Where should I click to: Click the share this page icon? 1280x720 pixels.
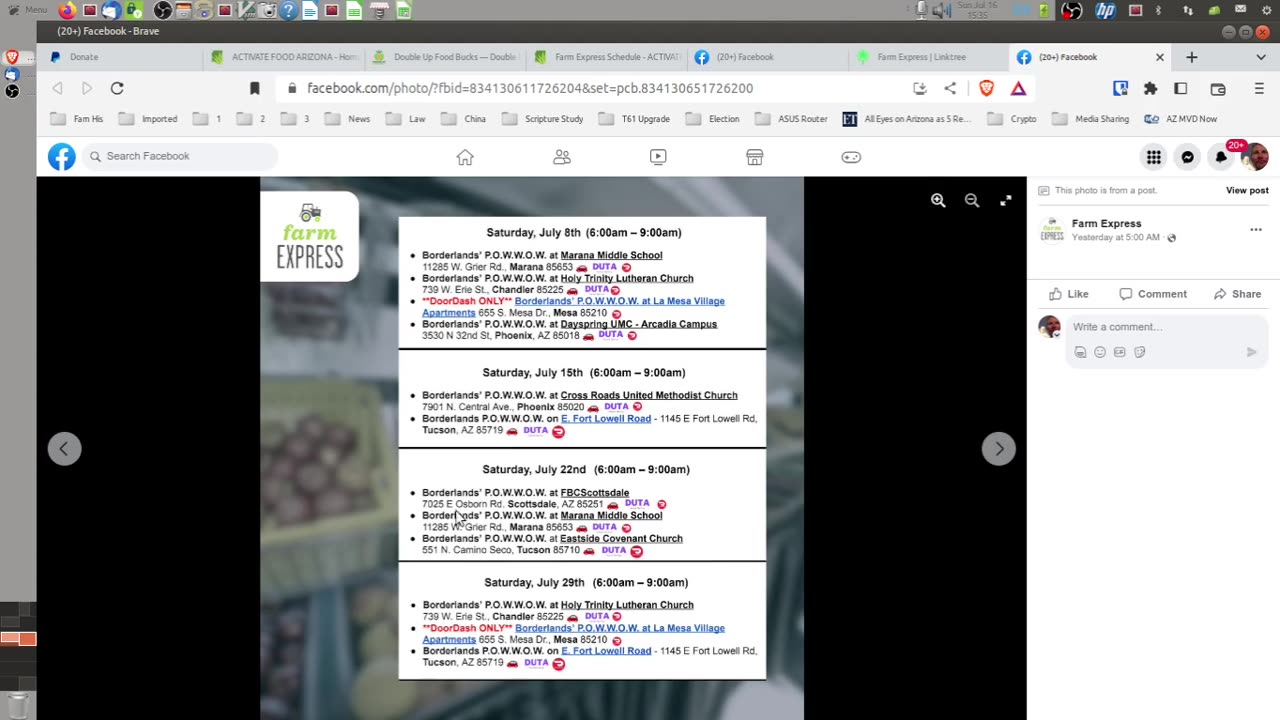click(950, 88)
